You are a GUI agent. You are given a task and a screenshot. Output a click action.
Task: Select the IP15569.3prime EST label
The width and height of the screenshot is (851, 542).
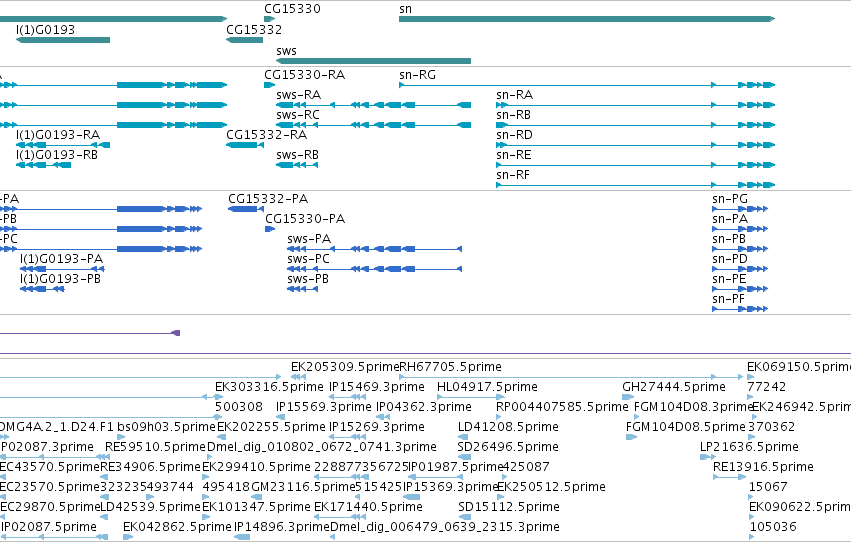pyautogui.click(x=324, y=407)
